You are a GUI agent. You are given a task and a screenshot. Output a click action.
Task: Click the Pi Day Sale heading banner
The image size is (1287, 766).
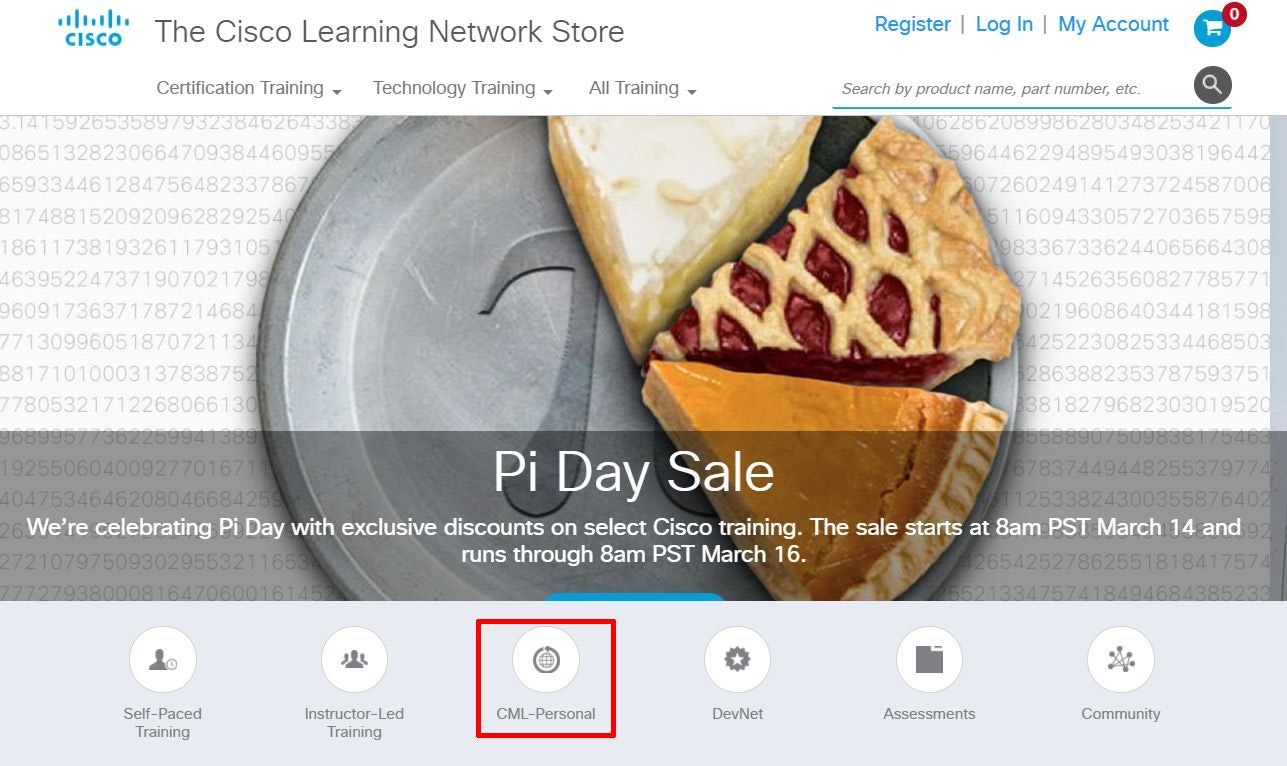[x=634, y=472]
